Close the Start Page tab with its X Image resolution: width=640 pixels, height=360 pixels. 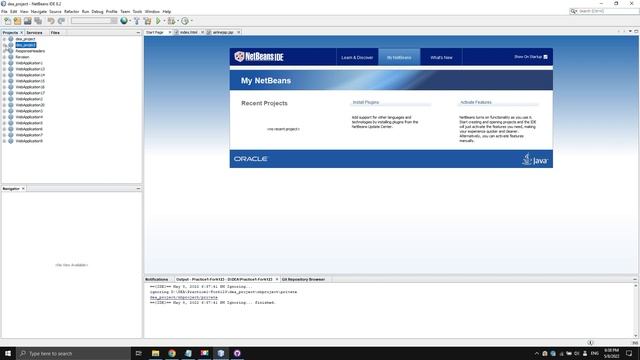point(170,32)
